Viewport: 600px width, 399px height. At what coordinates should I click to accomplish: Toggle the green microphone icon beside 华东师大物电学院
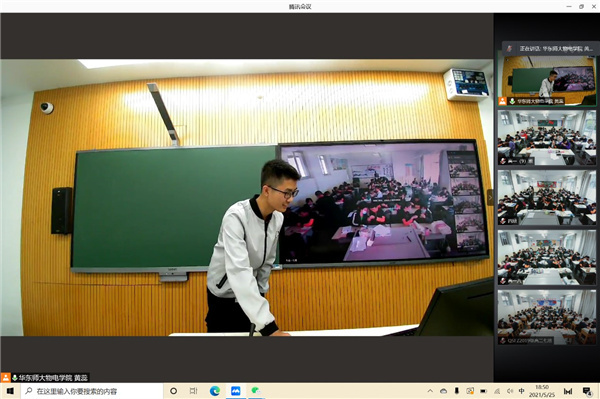(15, 378)
